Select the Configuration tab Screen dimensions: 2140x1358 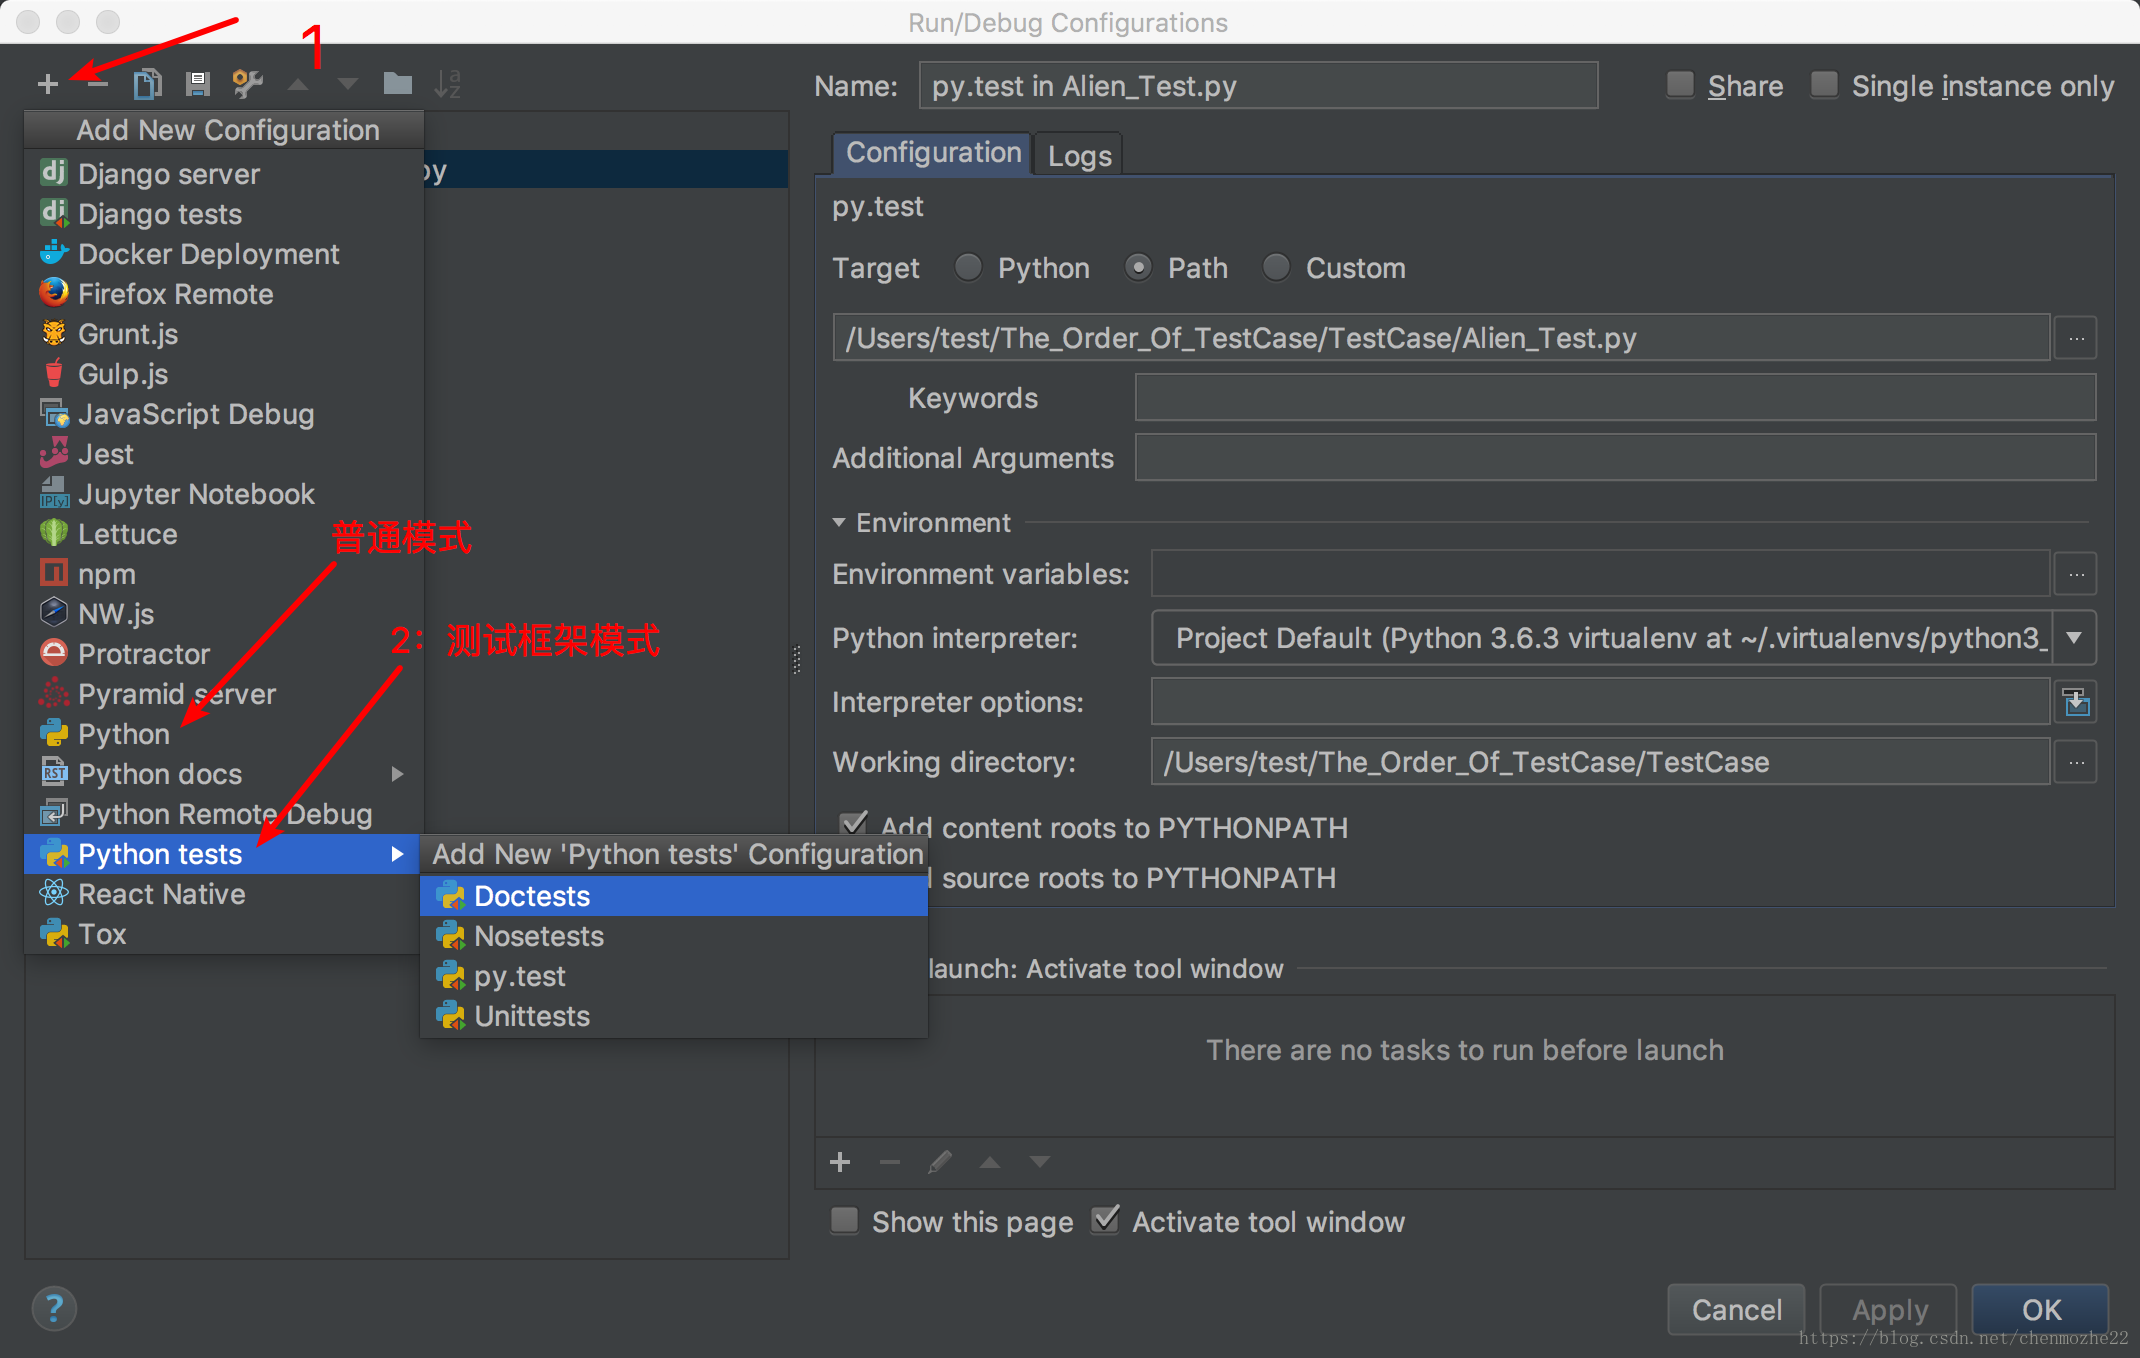click(x=931, y=153)
